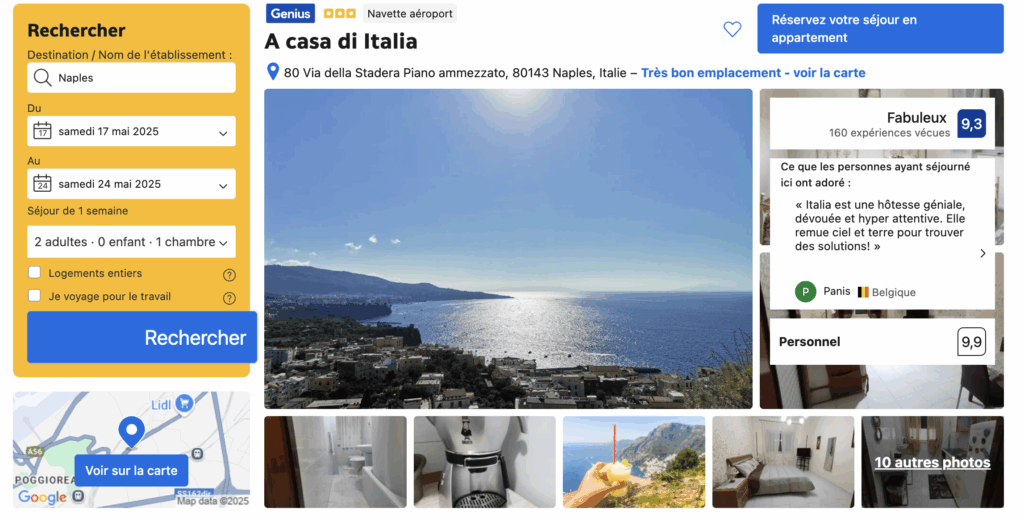Open help icon for Logements entiers
The height and width of the screenshot is (520, 1024).
tap(229, 275)
